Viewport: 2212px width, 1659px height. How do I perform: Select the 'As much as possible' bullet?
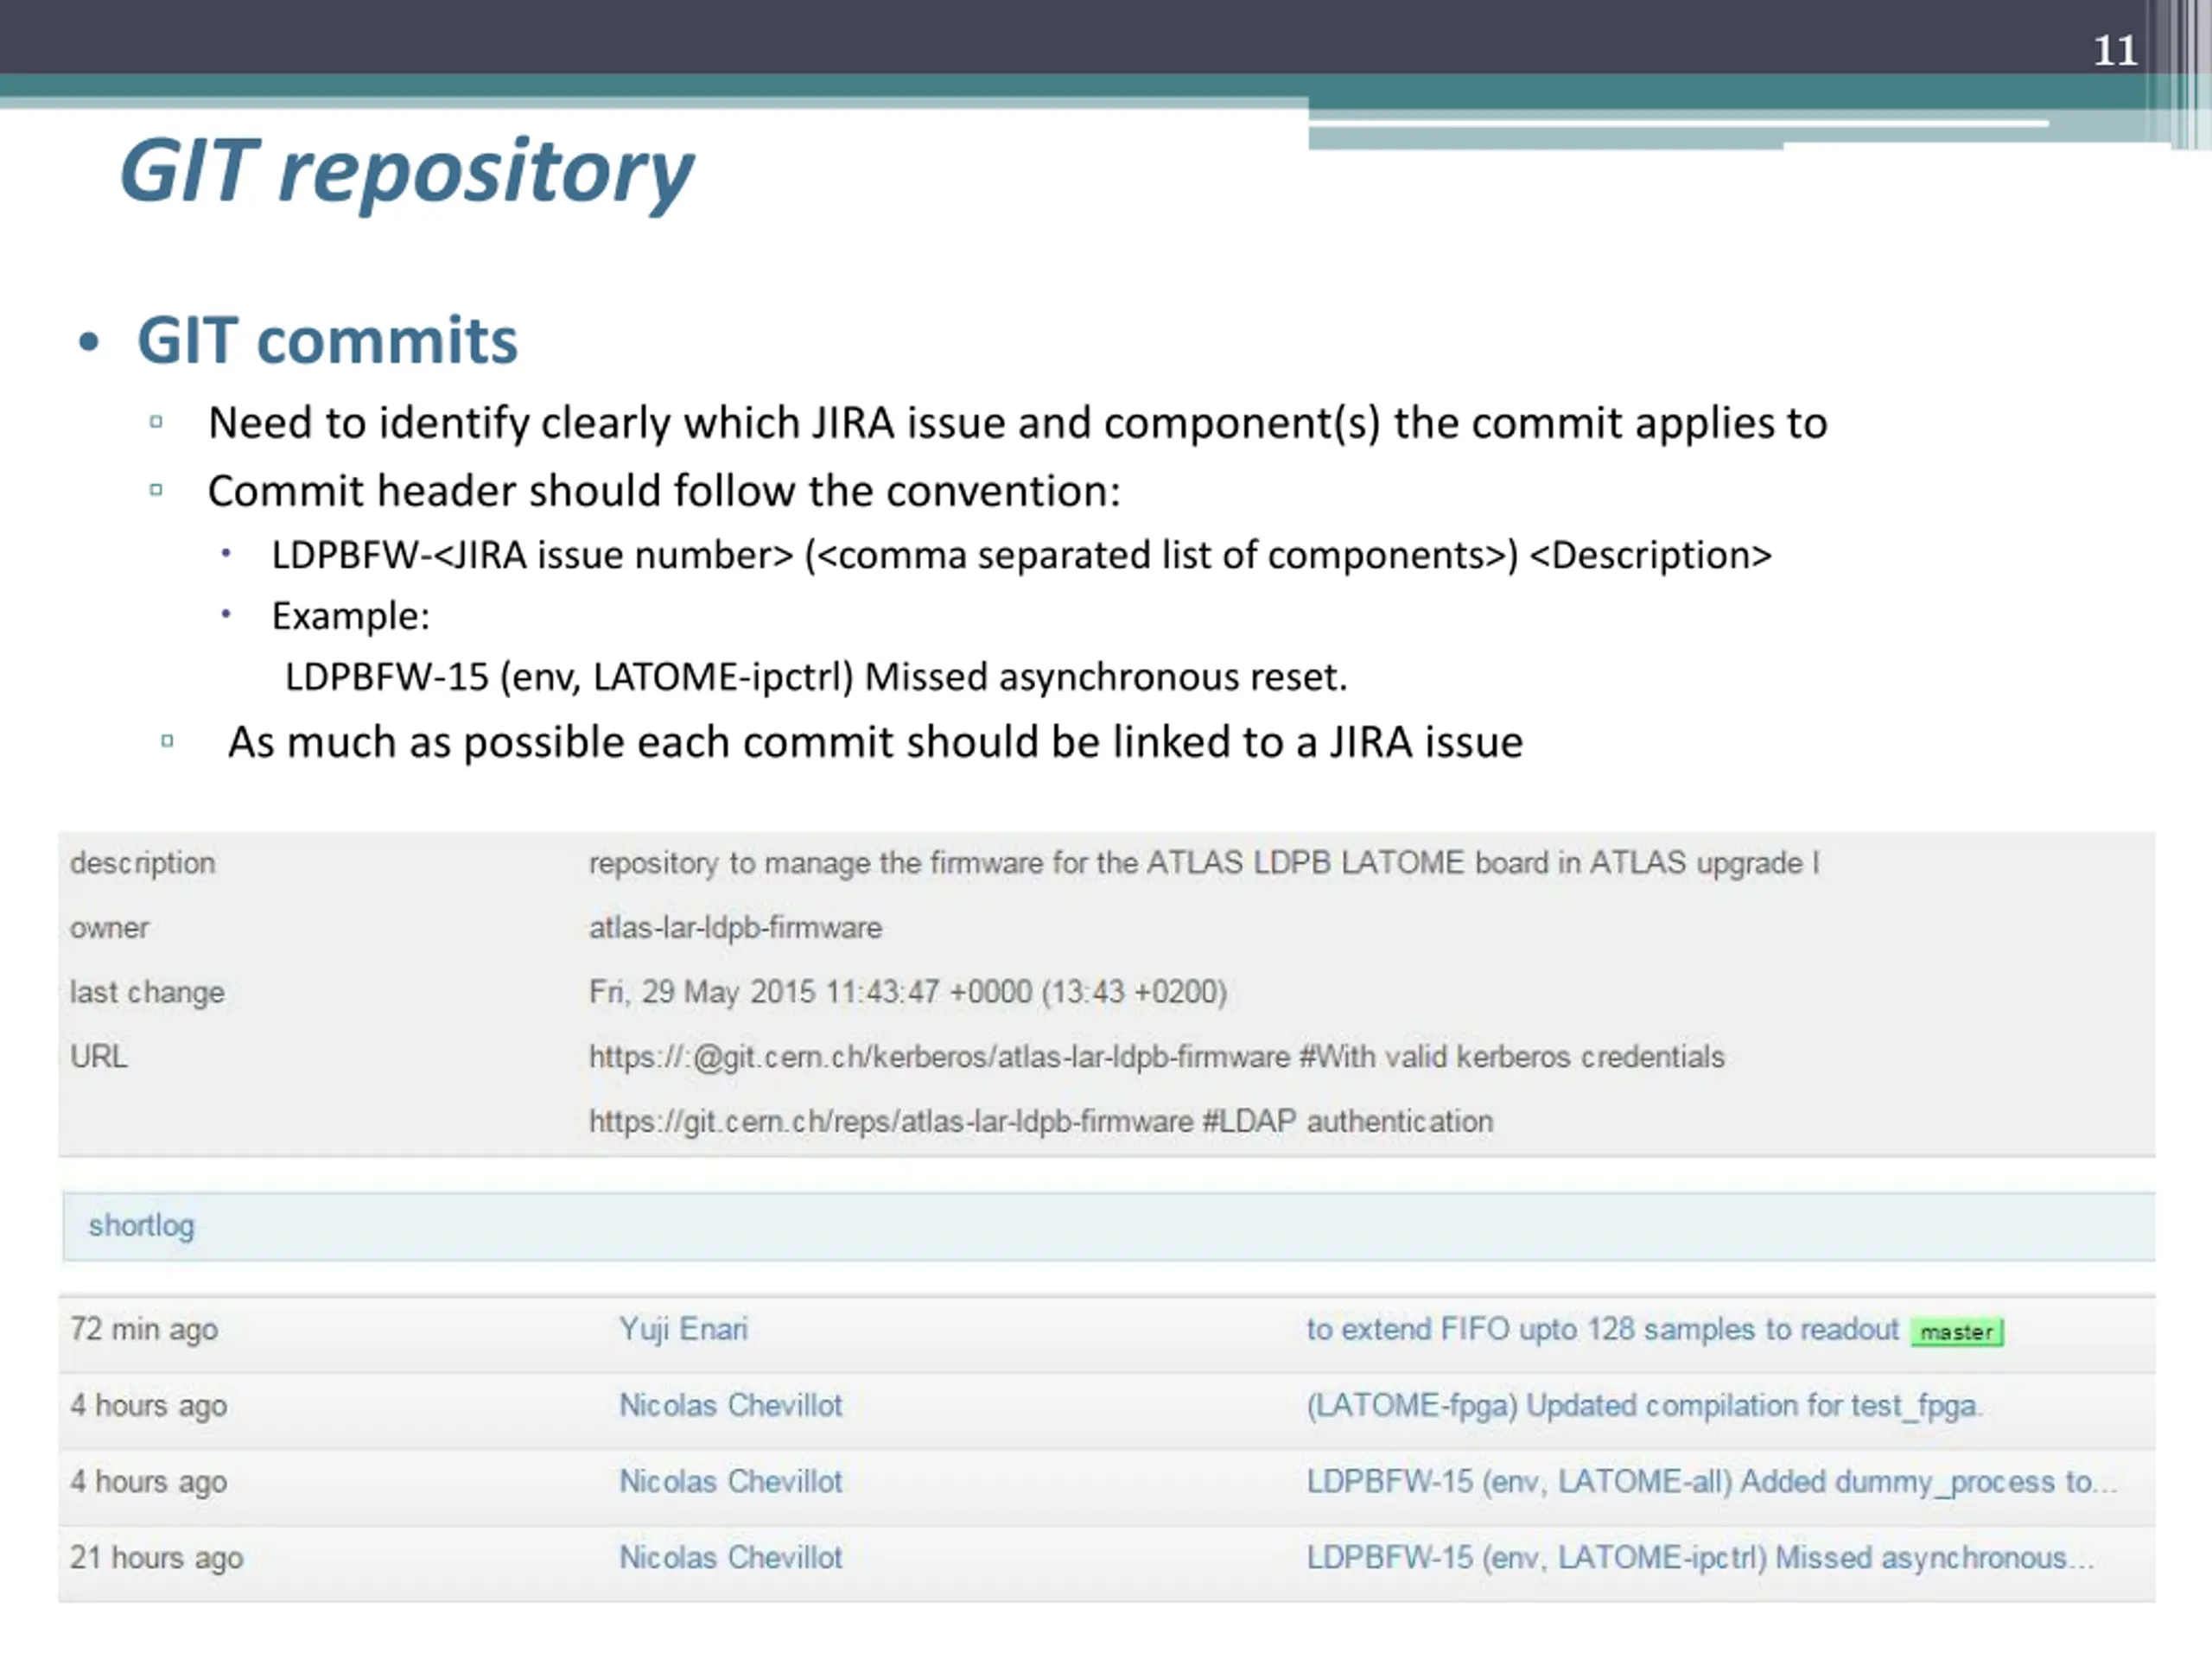[875, 743]
